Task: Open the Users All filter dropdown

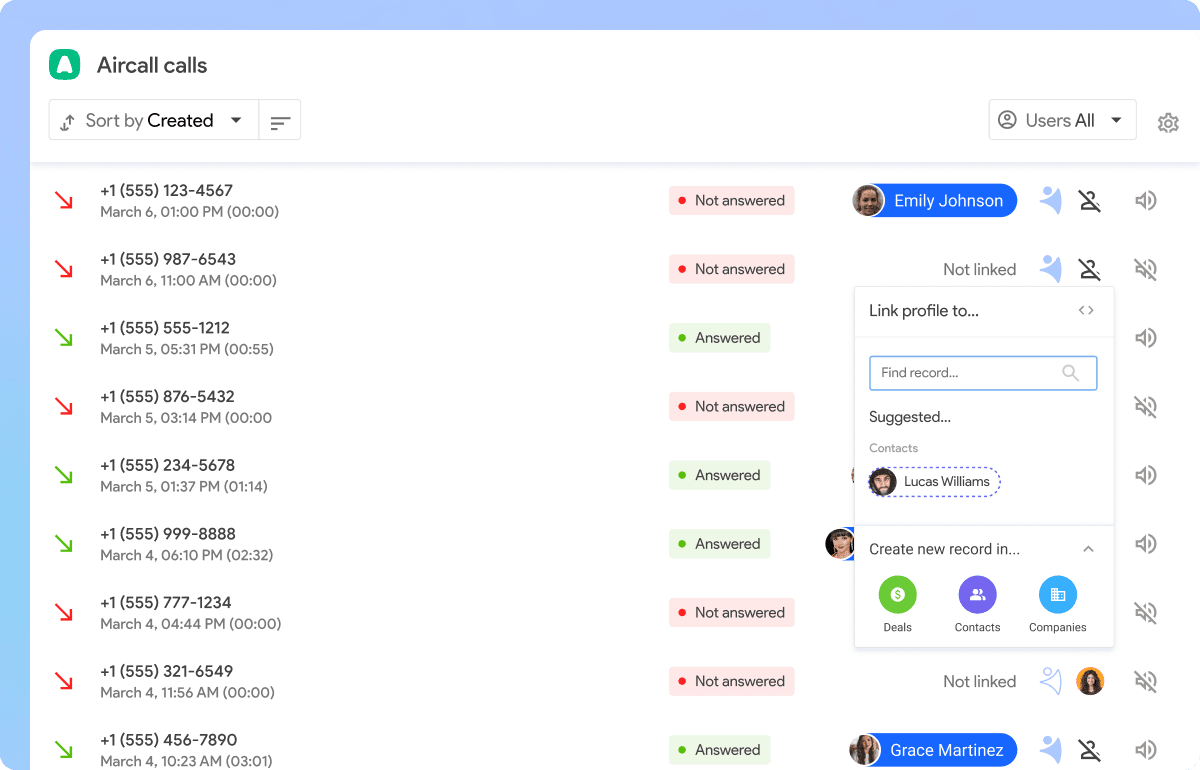Action: [x=1062, y=120]
